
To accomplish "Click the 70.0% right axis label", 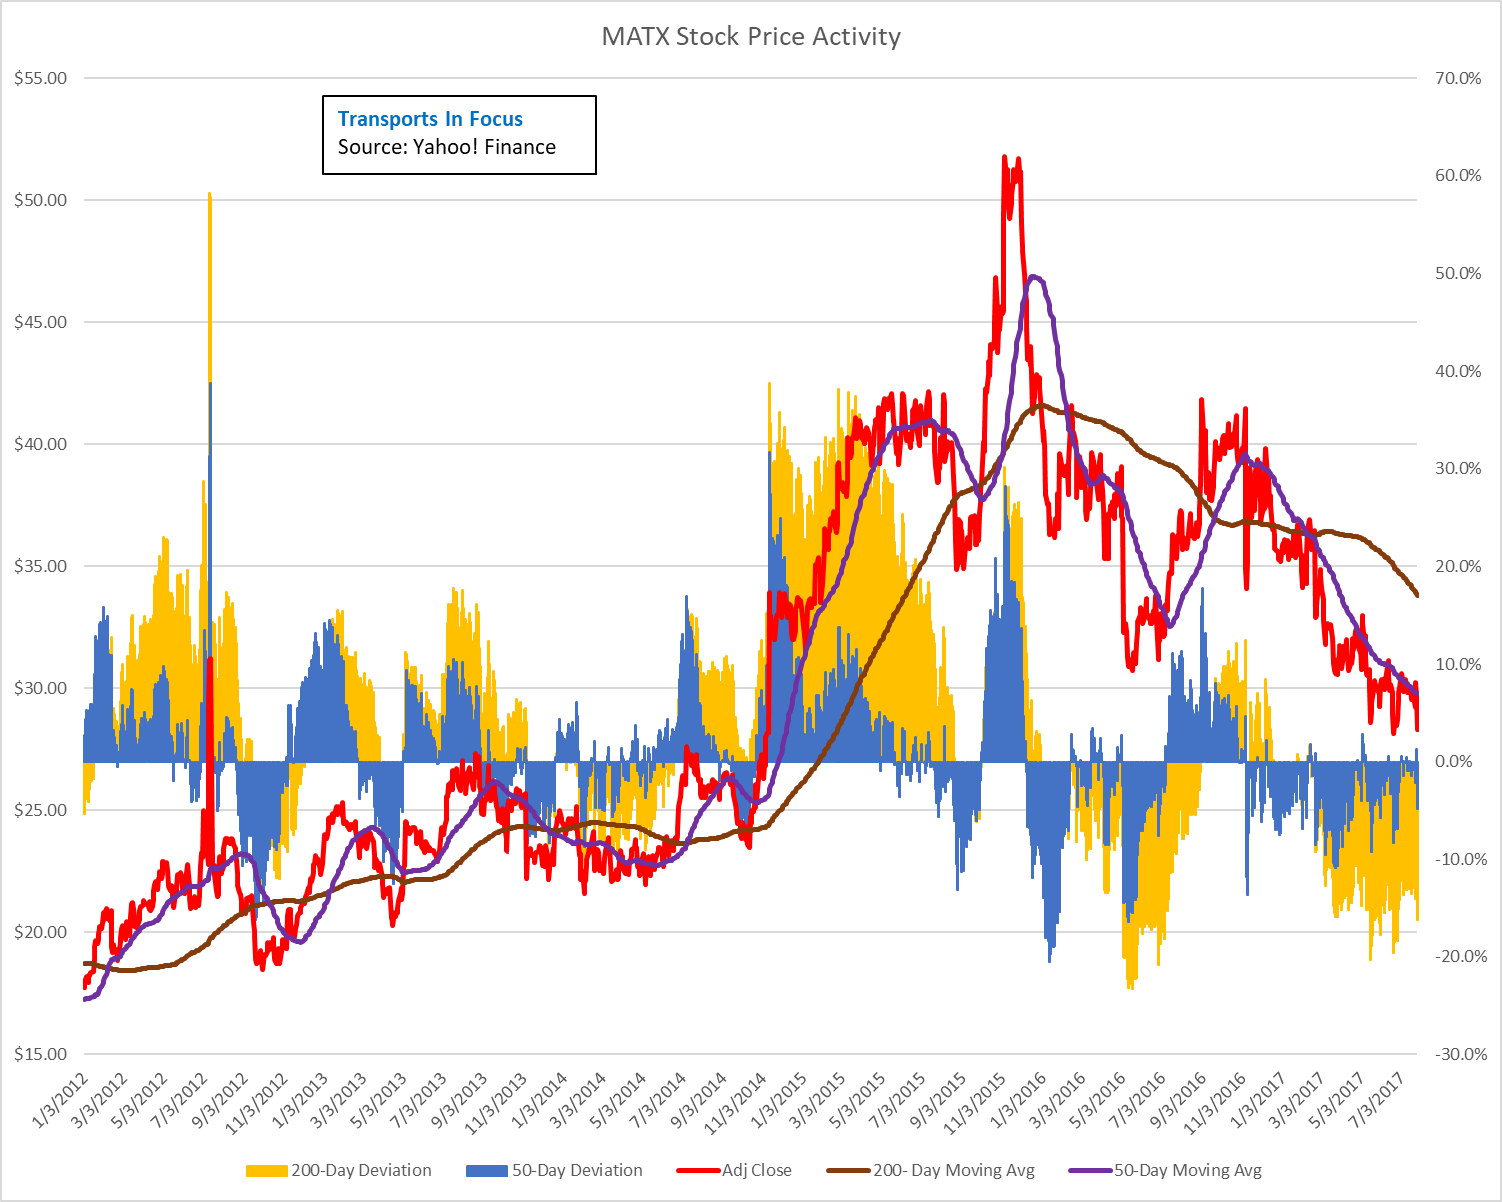I will [x=1459, y=75].
